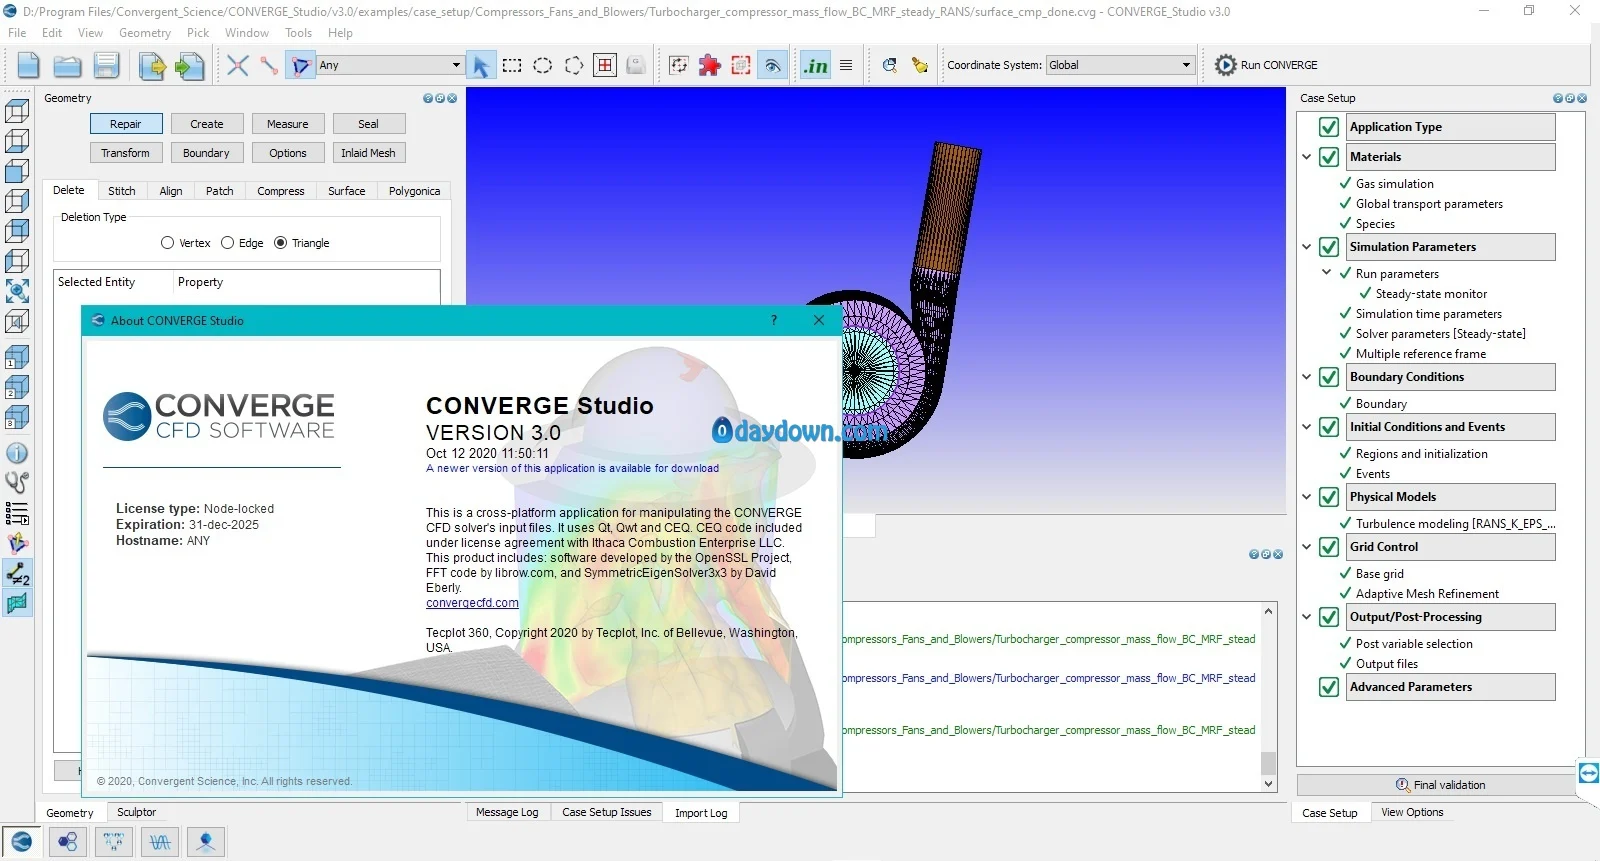Save the case with the floppy icon
Image resolution: width=1600 pixels, height=861 pixels.
107,66
